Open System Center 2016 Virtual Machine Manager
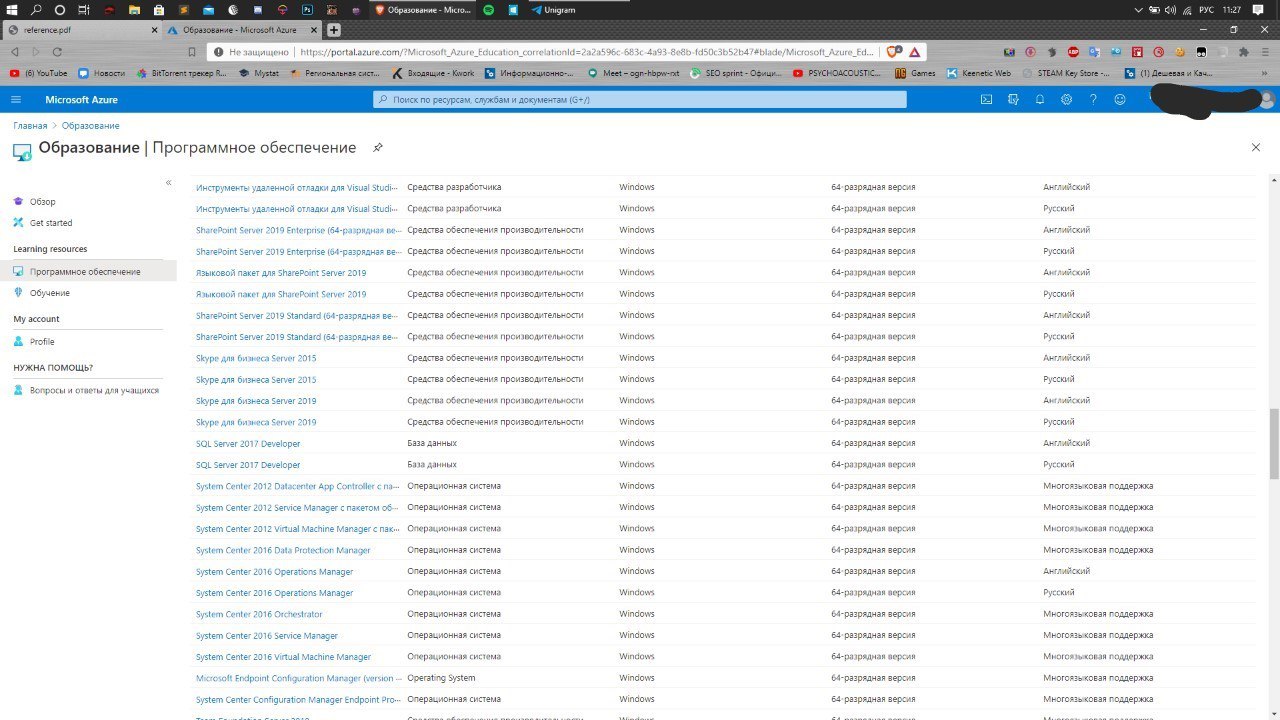The width and height of the screenshot is (1280, 720). click(x=283, y=657)
